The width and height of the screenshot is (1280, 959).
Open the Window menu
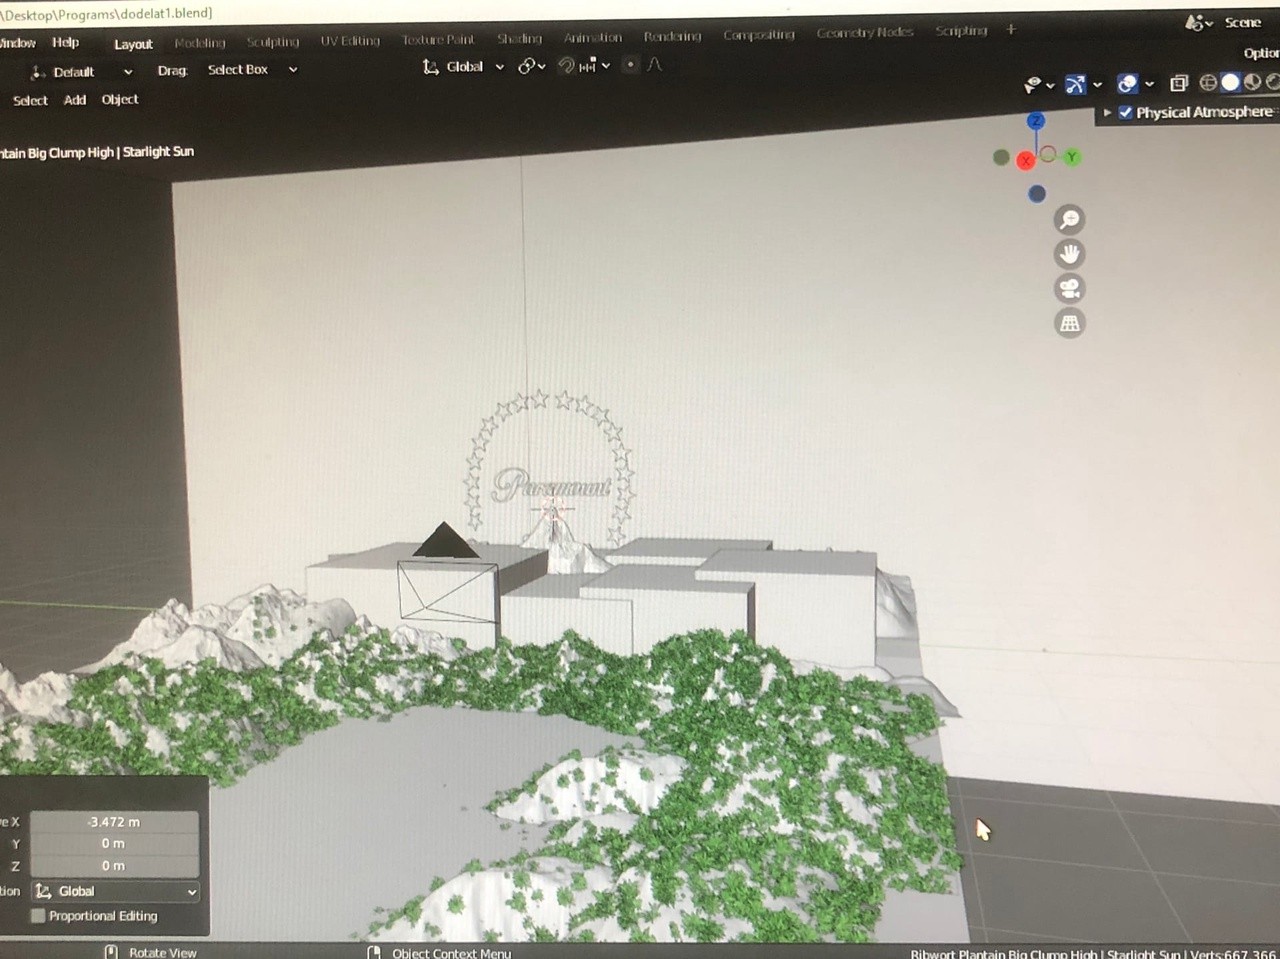point(17,43)
